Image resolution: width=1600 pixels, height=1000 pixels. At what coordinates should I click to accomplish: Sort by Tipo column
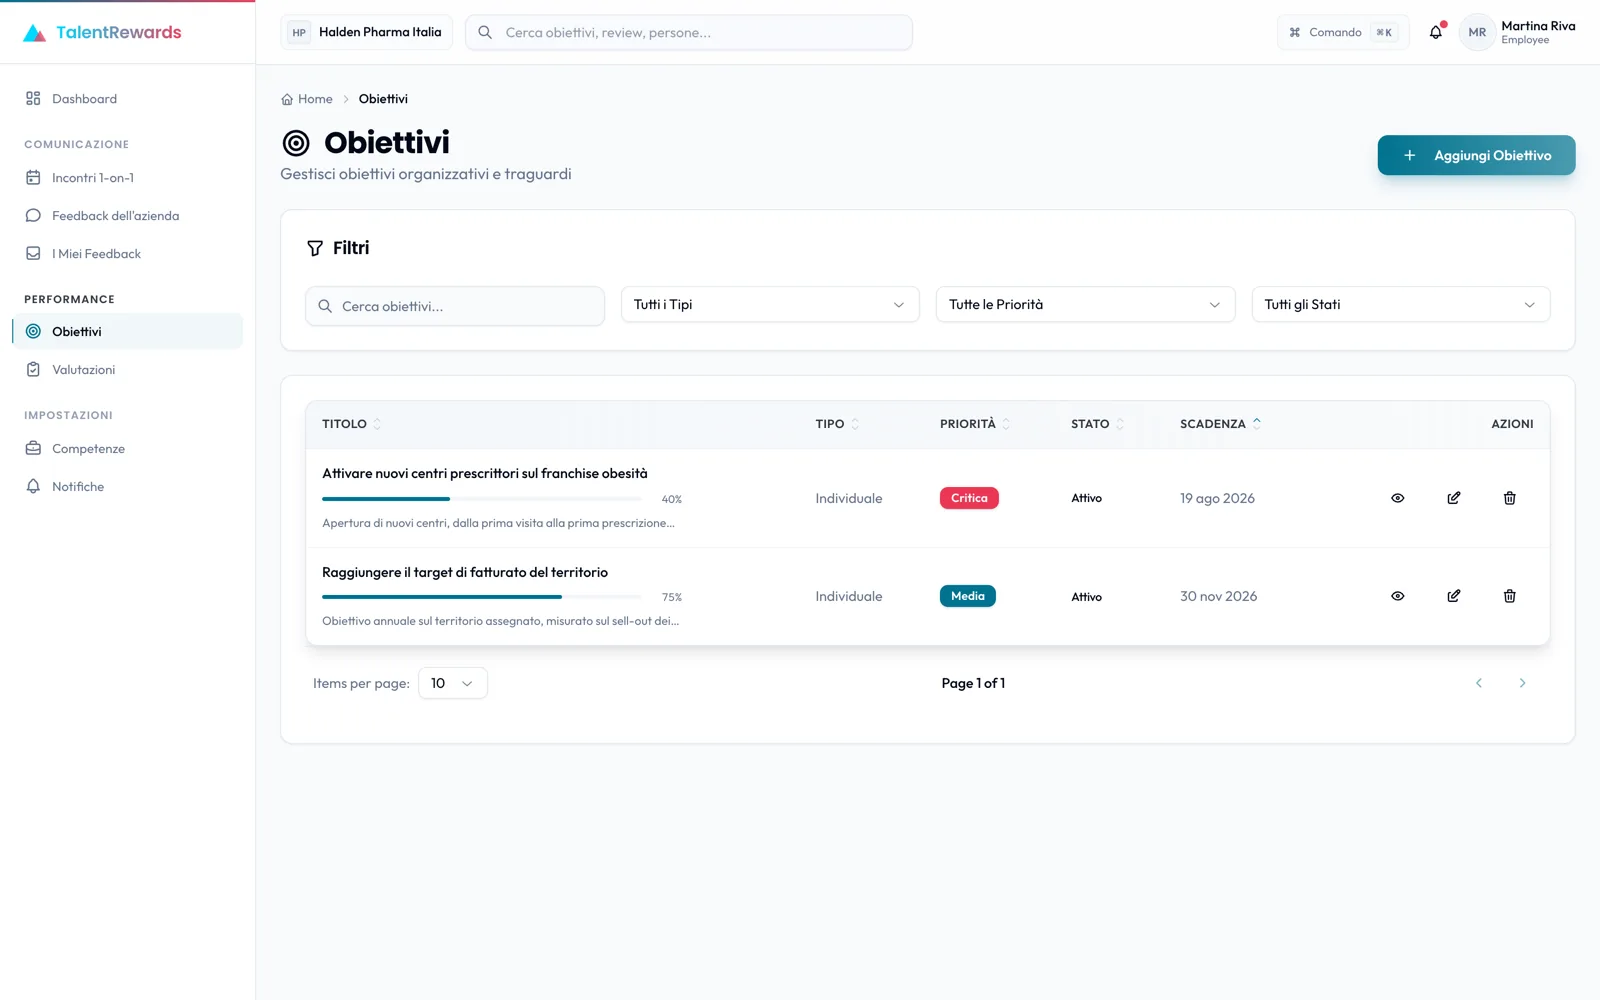coord(837,424)
